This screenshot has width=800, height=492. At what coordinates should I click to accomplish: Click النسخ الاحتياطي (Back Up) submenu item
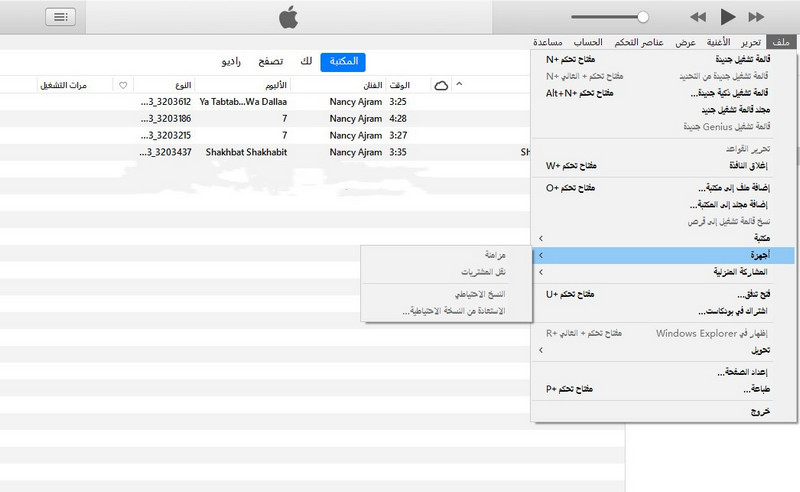446,294
